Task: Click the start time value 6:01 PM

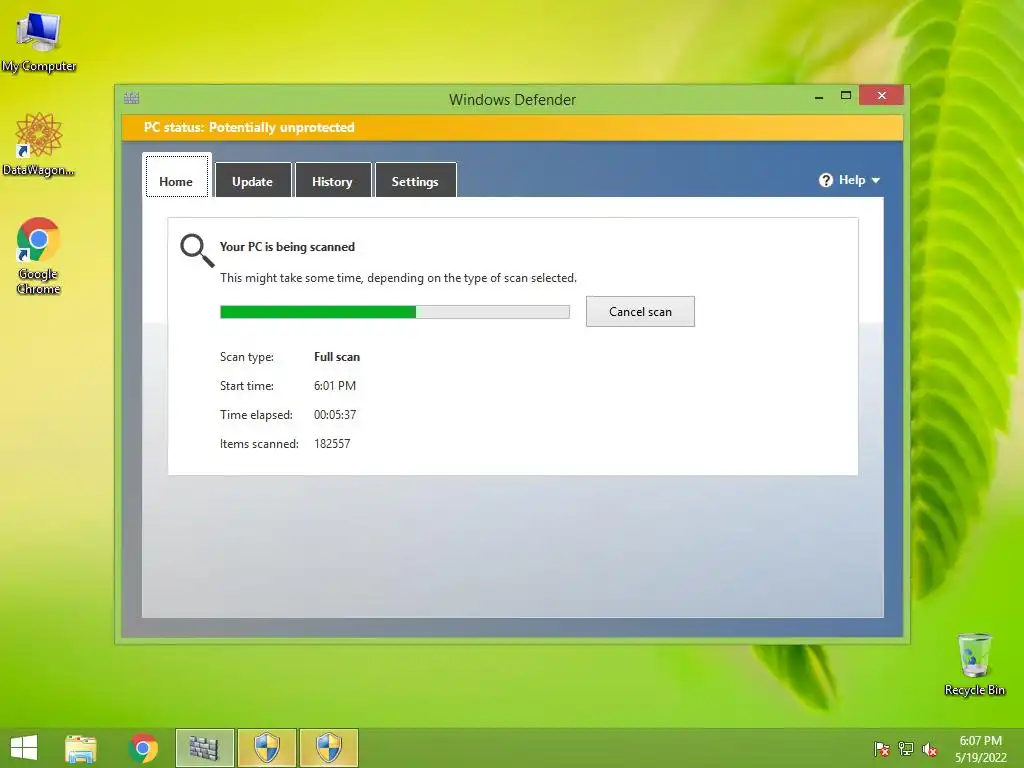Action: click(335, 386)
